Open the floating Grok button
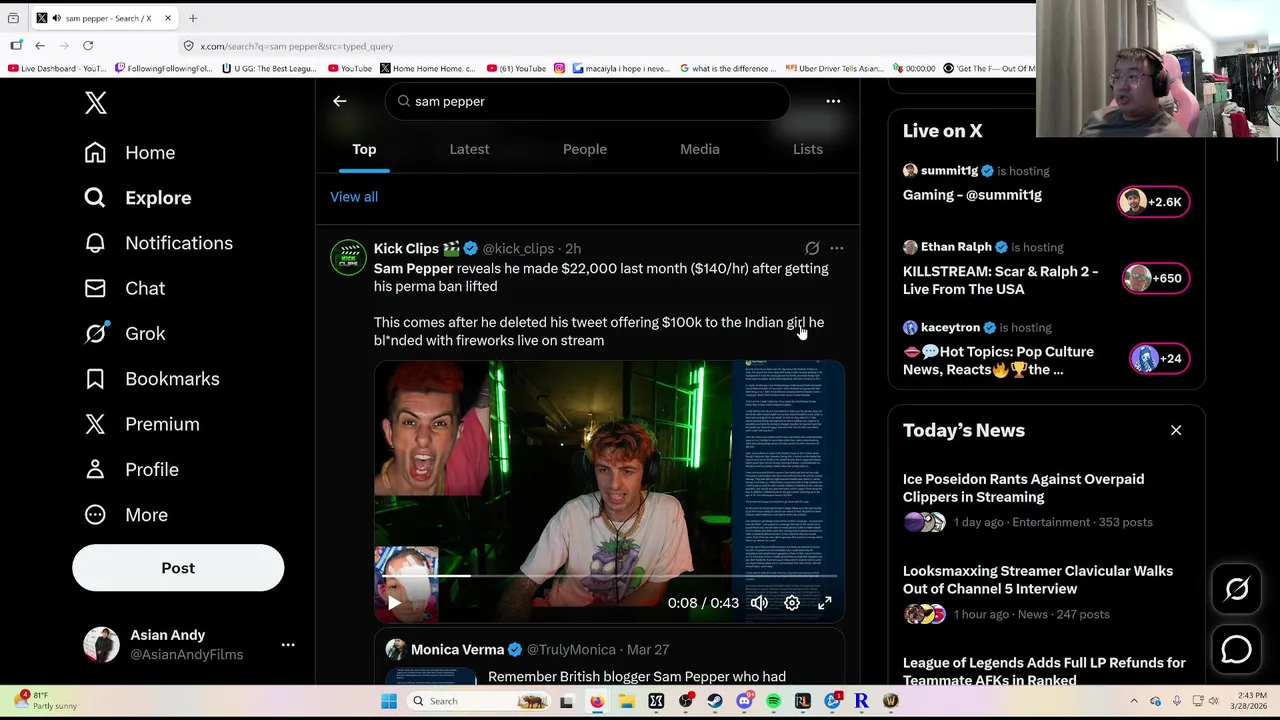The height and width of the screenshot is (720, 1280). [1237, 589]
